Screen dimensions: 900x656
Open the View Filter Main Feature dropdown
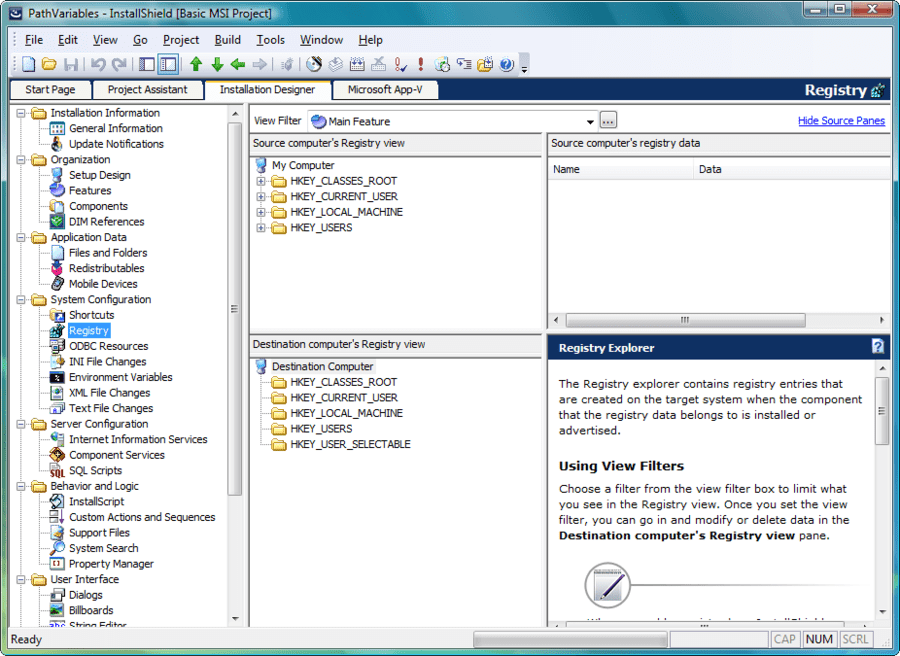(589, 122)
